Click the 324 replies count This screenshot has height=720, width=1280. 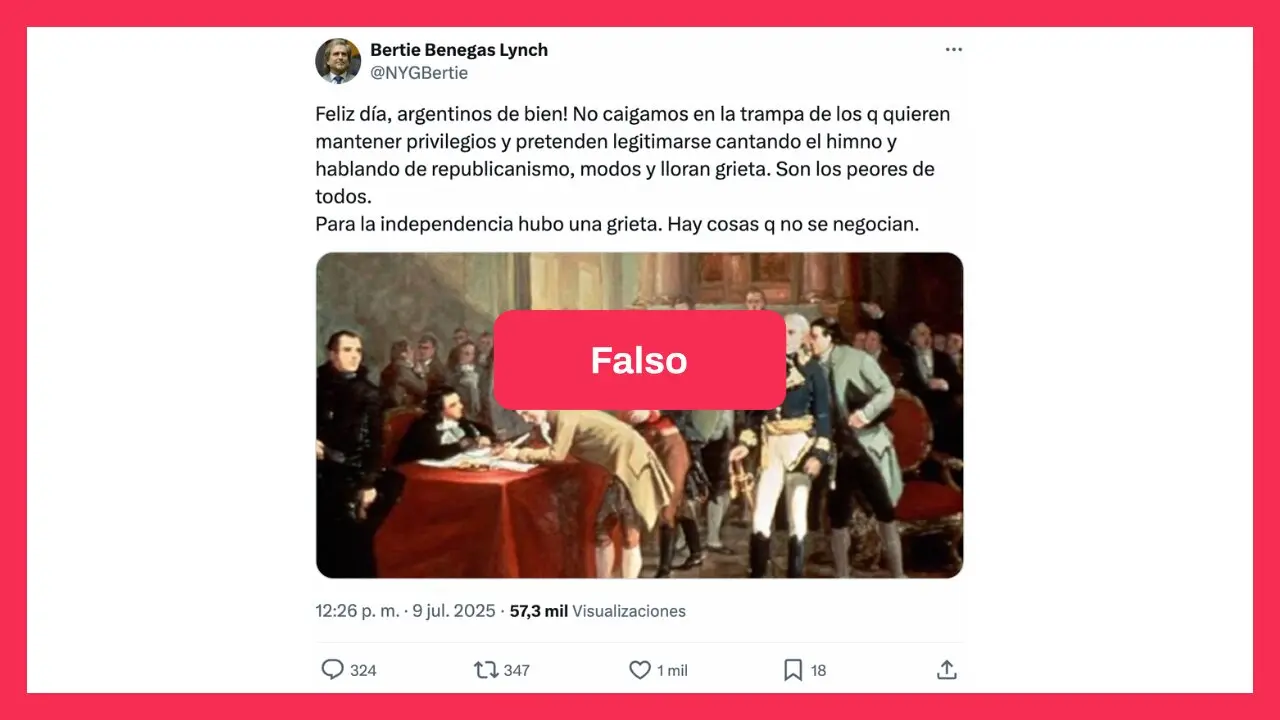click(363, 670)
